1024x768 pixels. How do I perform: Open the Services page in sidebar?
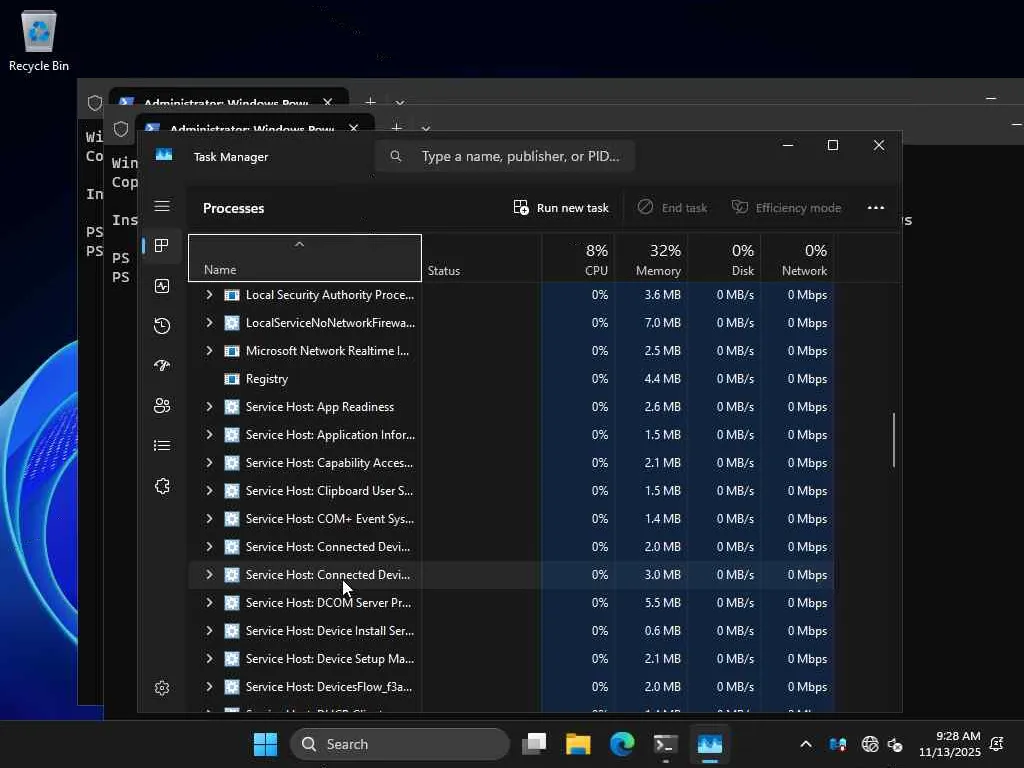click(x=162, y=486)
